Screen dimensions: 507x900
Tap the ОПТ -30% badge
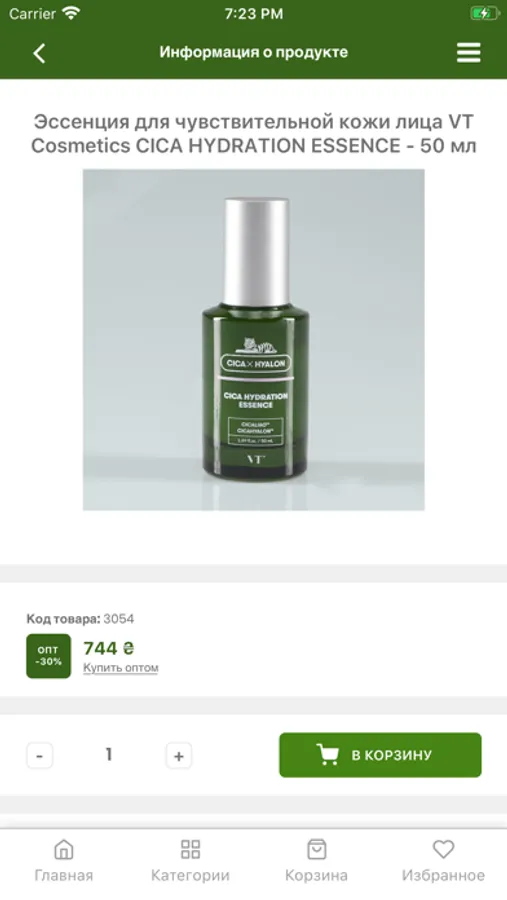point(49,656)
